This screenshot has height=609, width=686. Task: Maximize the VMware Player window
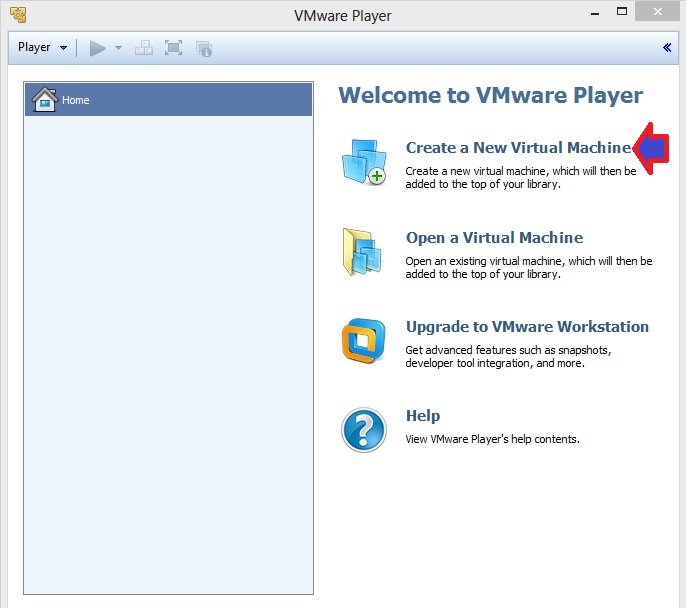point(622,12)
